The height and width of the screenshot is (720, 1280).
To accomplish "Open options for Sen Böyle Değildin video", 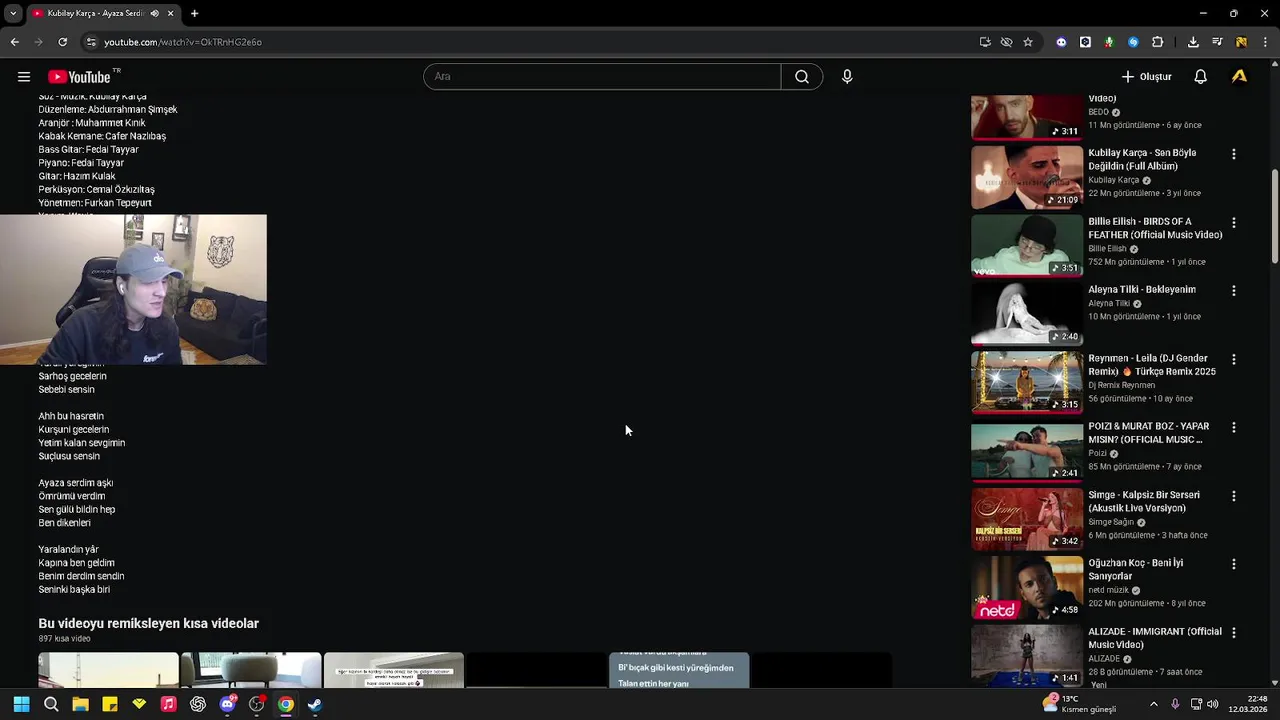I will tap(1233, 154).
